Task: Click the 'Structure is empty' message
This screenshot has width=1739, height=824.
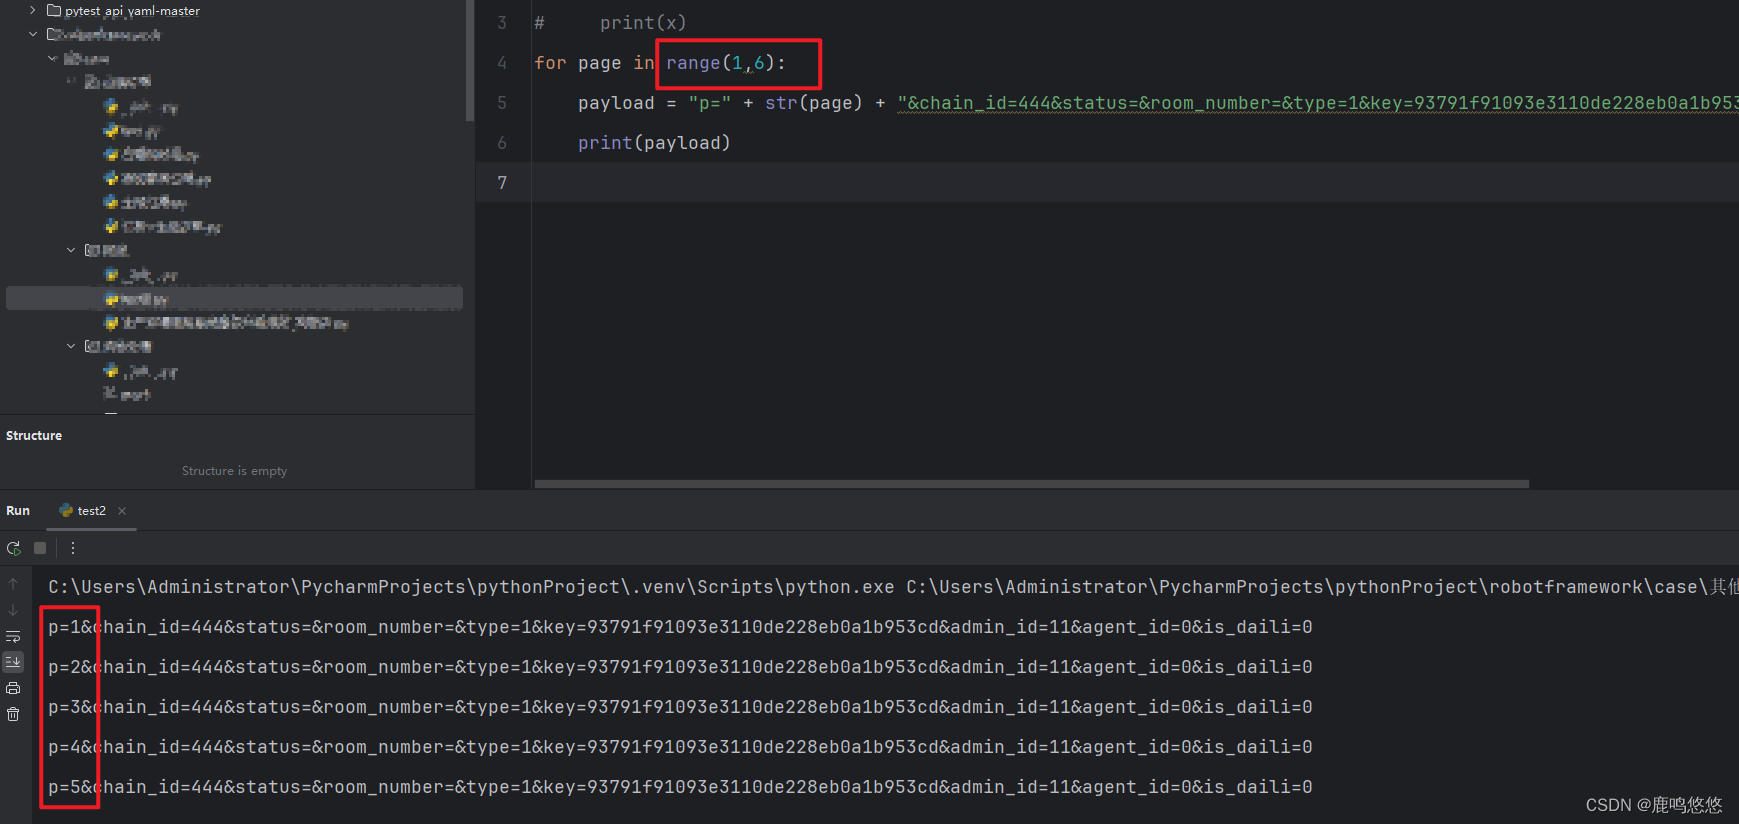Action: pyautogui.click(x=234, y=471)
